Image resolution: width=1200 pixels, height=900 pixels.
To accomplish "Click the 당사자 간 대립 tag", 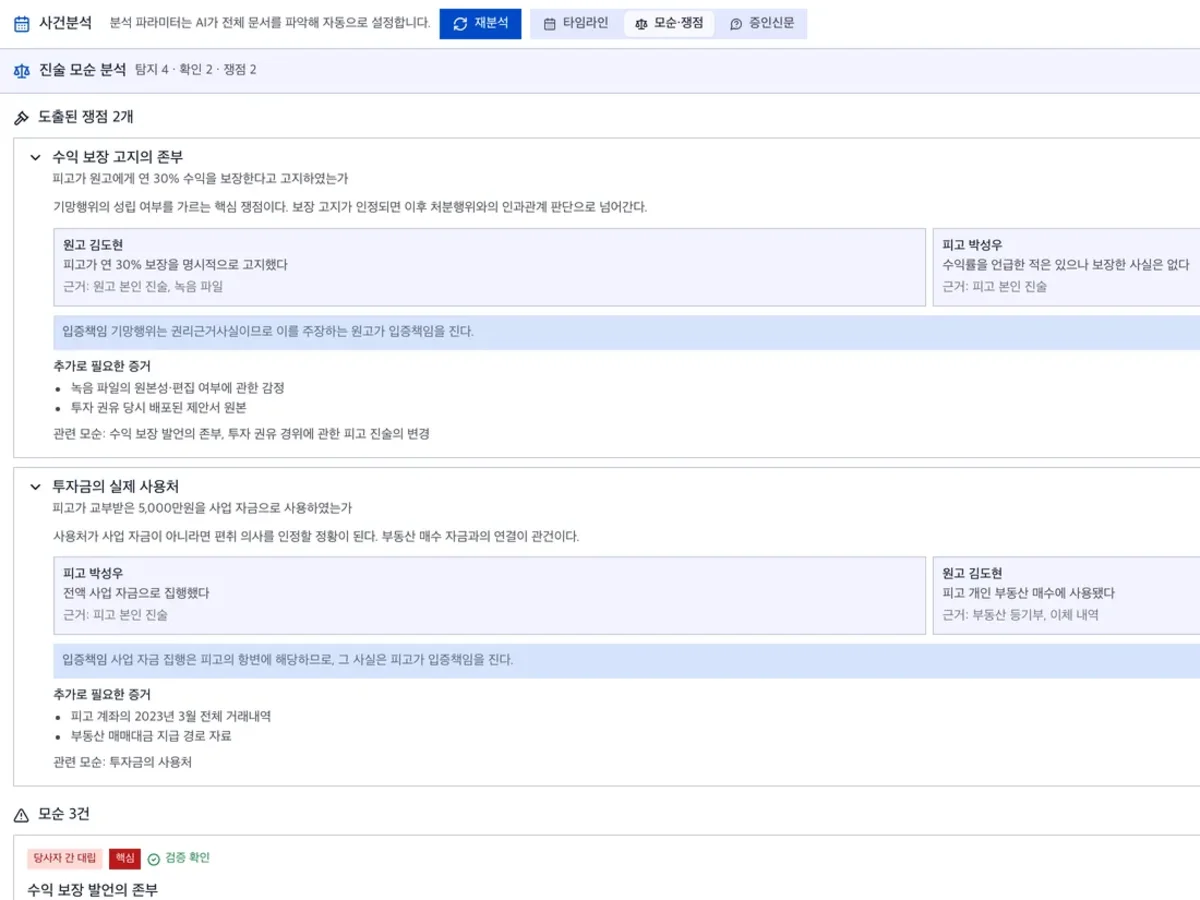I will 65,858.
